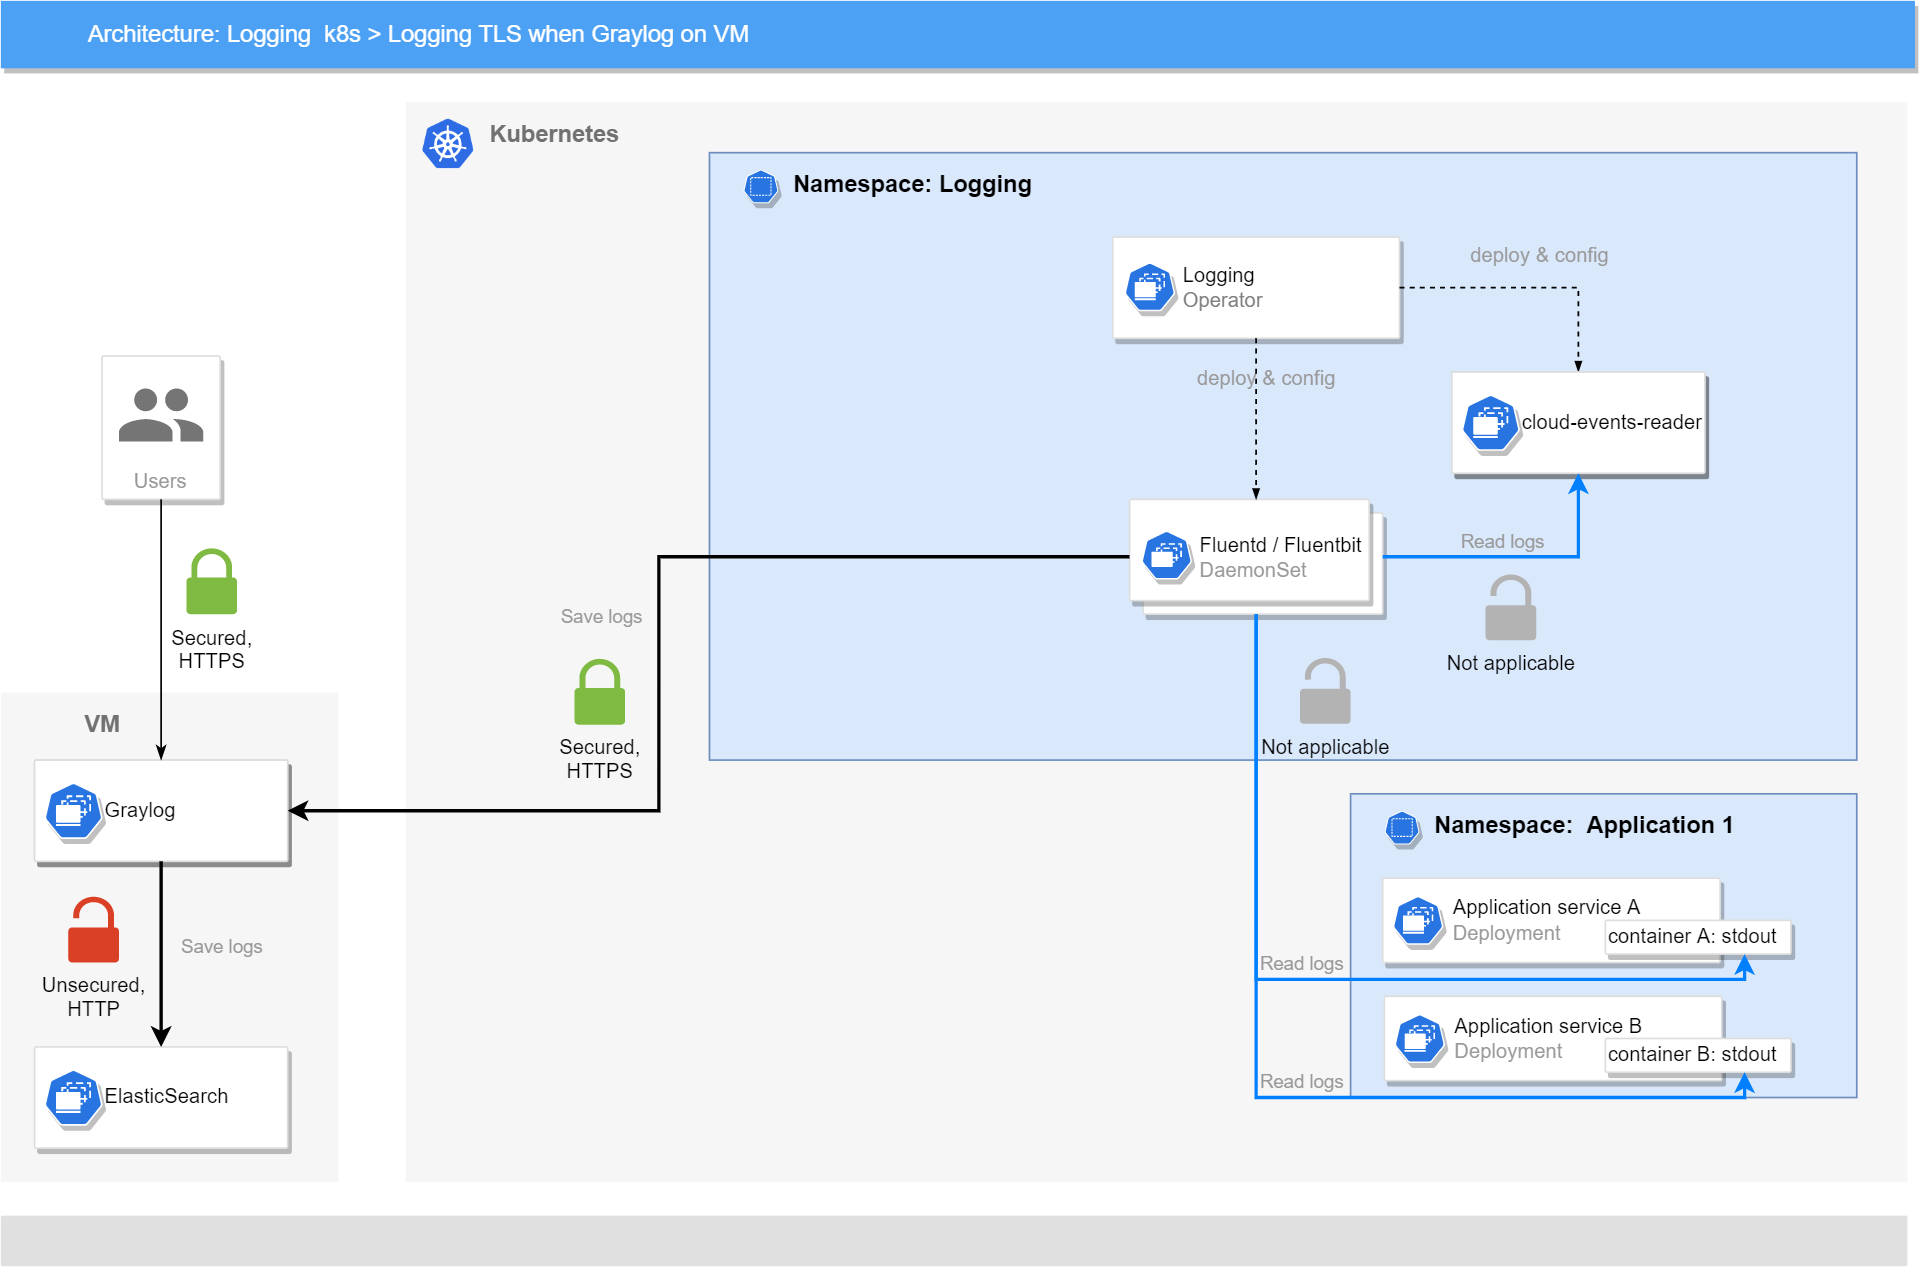Click the Users label text
Screen dimensions: 1921x1268
pyautogui.click(x=160, y=481)
